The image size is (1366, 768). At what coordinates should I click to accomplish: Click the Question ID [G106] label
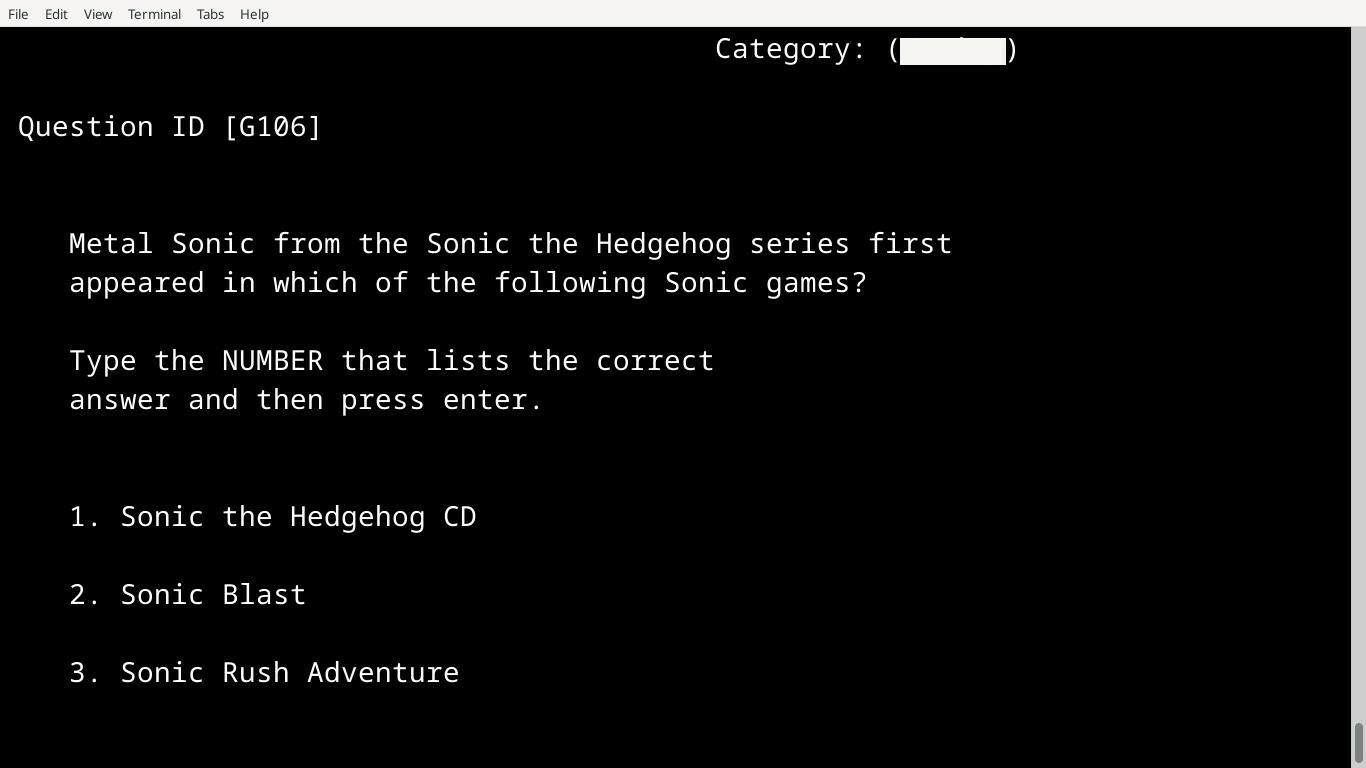(x=169, y=126)
